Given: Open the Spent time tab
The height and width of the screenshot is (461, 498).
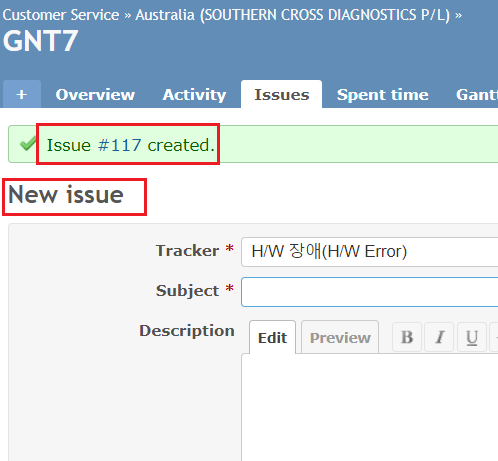Looking at the screenshot, I should point(382,95).
